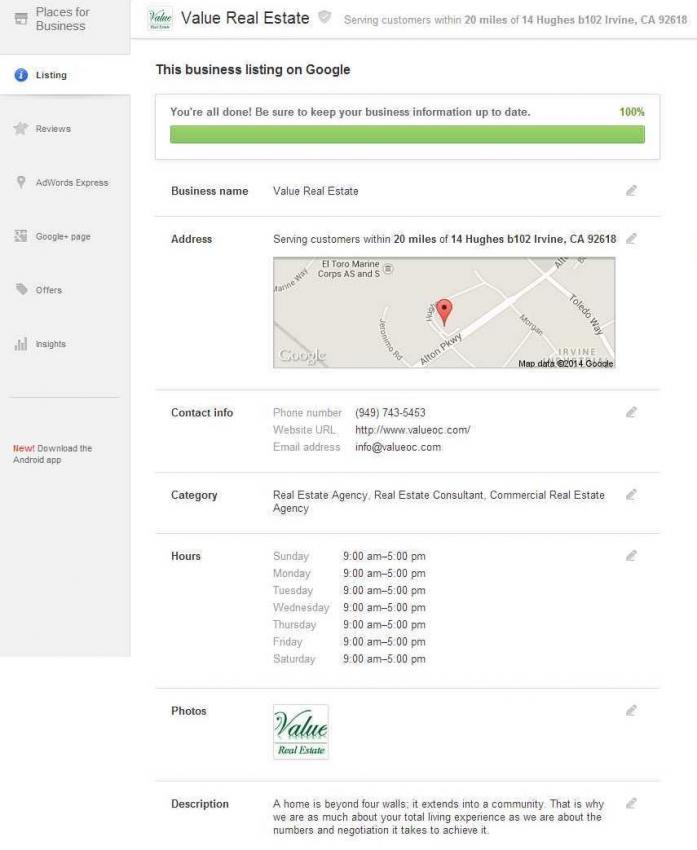Image resolution: width=697 pixels, height=850 pixels.
Task: Click the Offers tag icon
Action: pos(22,289)
